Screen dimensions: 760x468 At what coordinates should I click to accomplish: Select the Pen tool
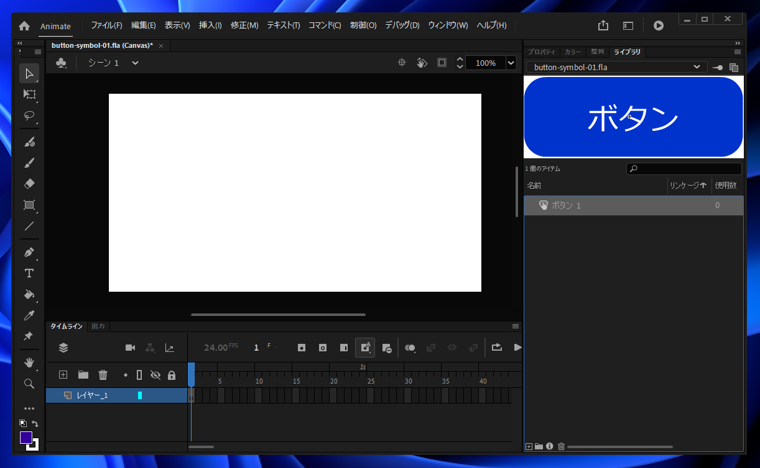(29, 252)
